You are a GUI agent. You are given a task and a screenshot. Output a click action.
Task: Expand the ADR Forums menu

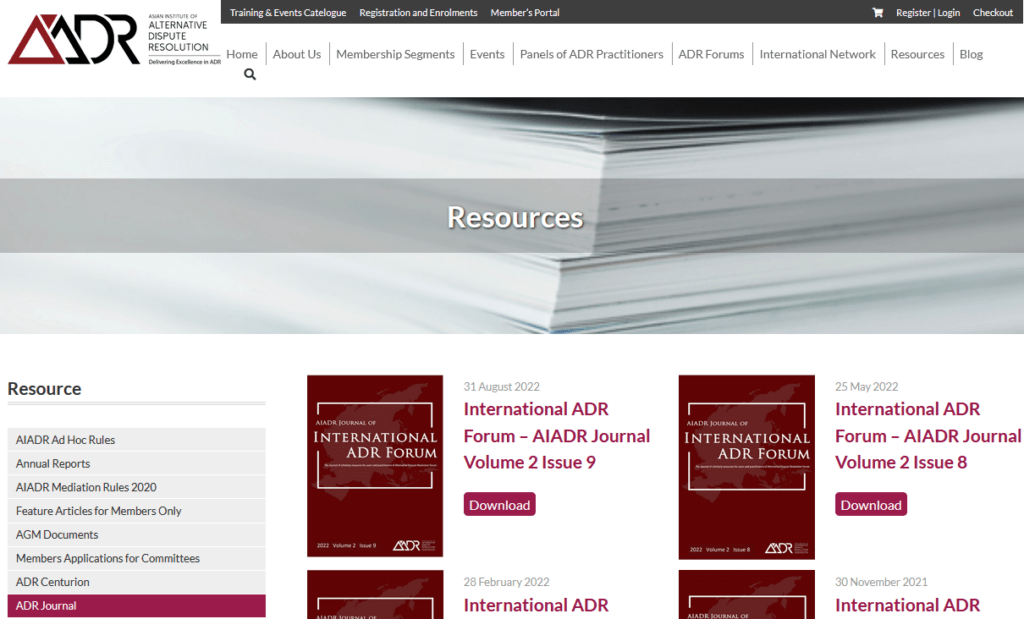711,54
